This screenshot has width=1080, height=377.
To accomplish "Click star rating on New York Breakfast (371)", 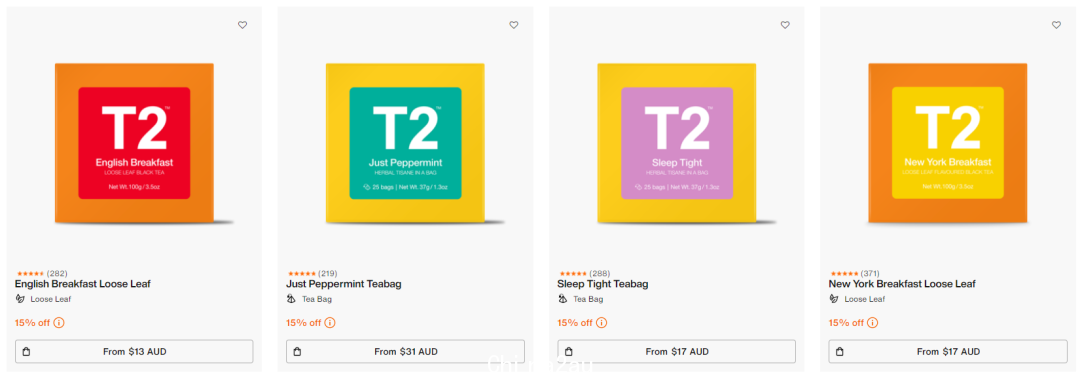I will click(x=844, y=274).
